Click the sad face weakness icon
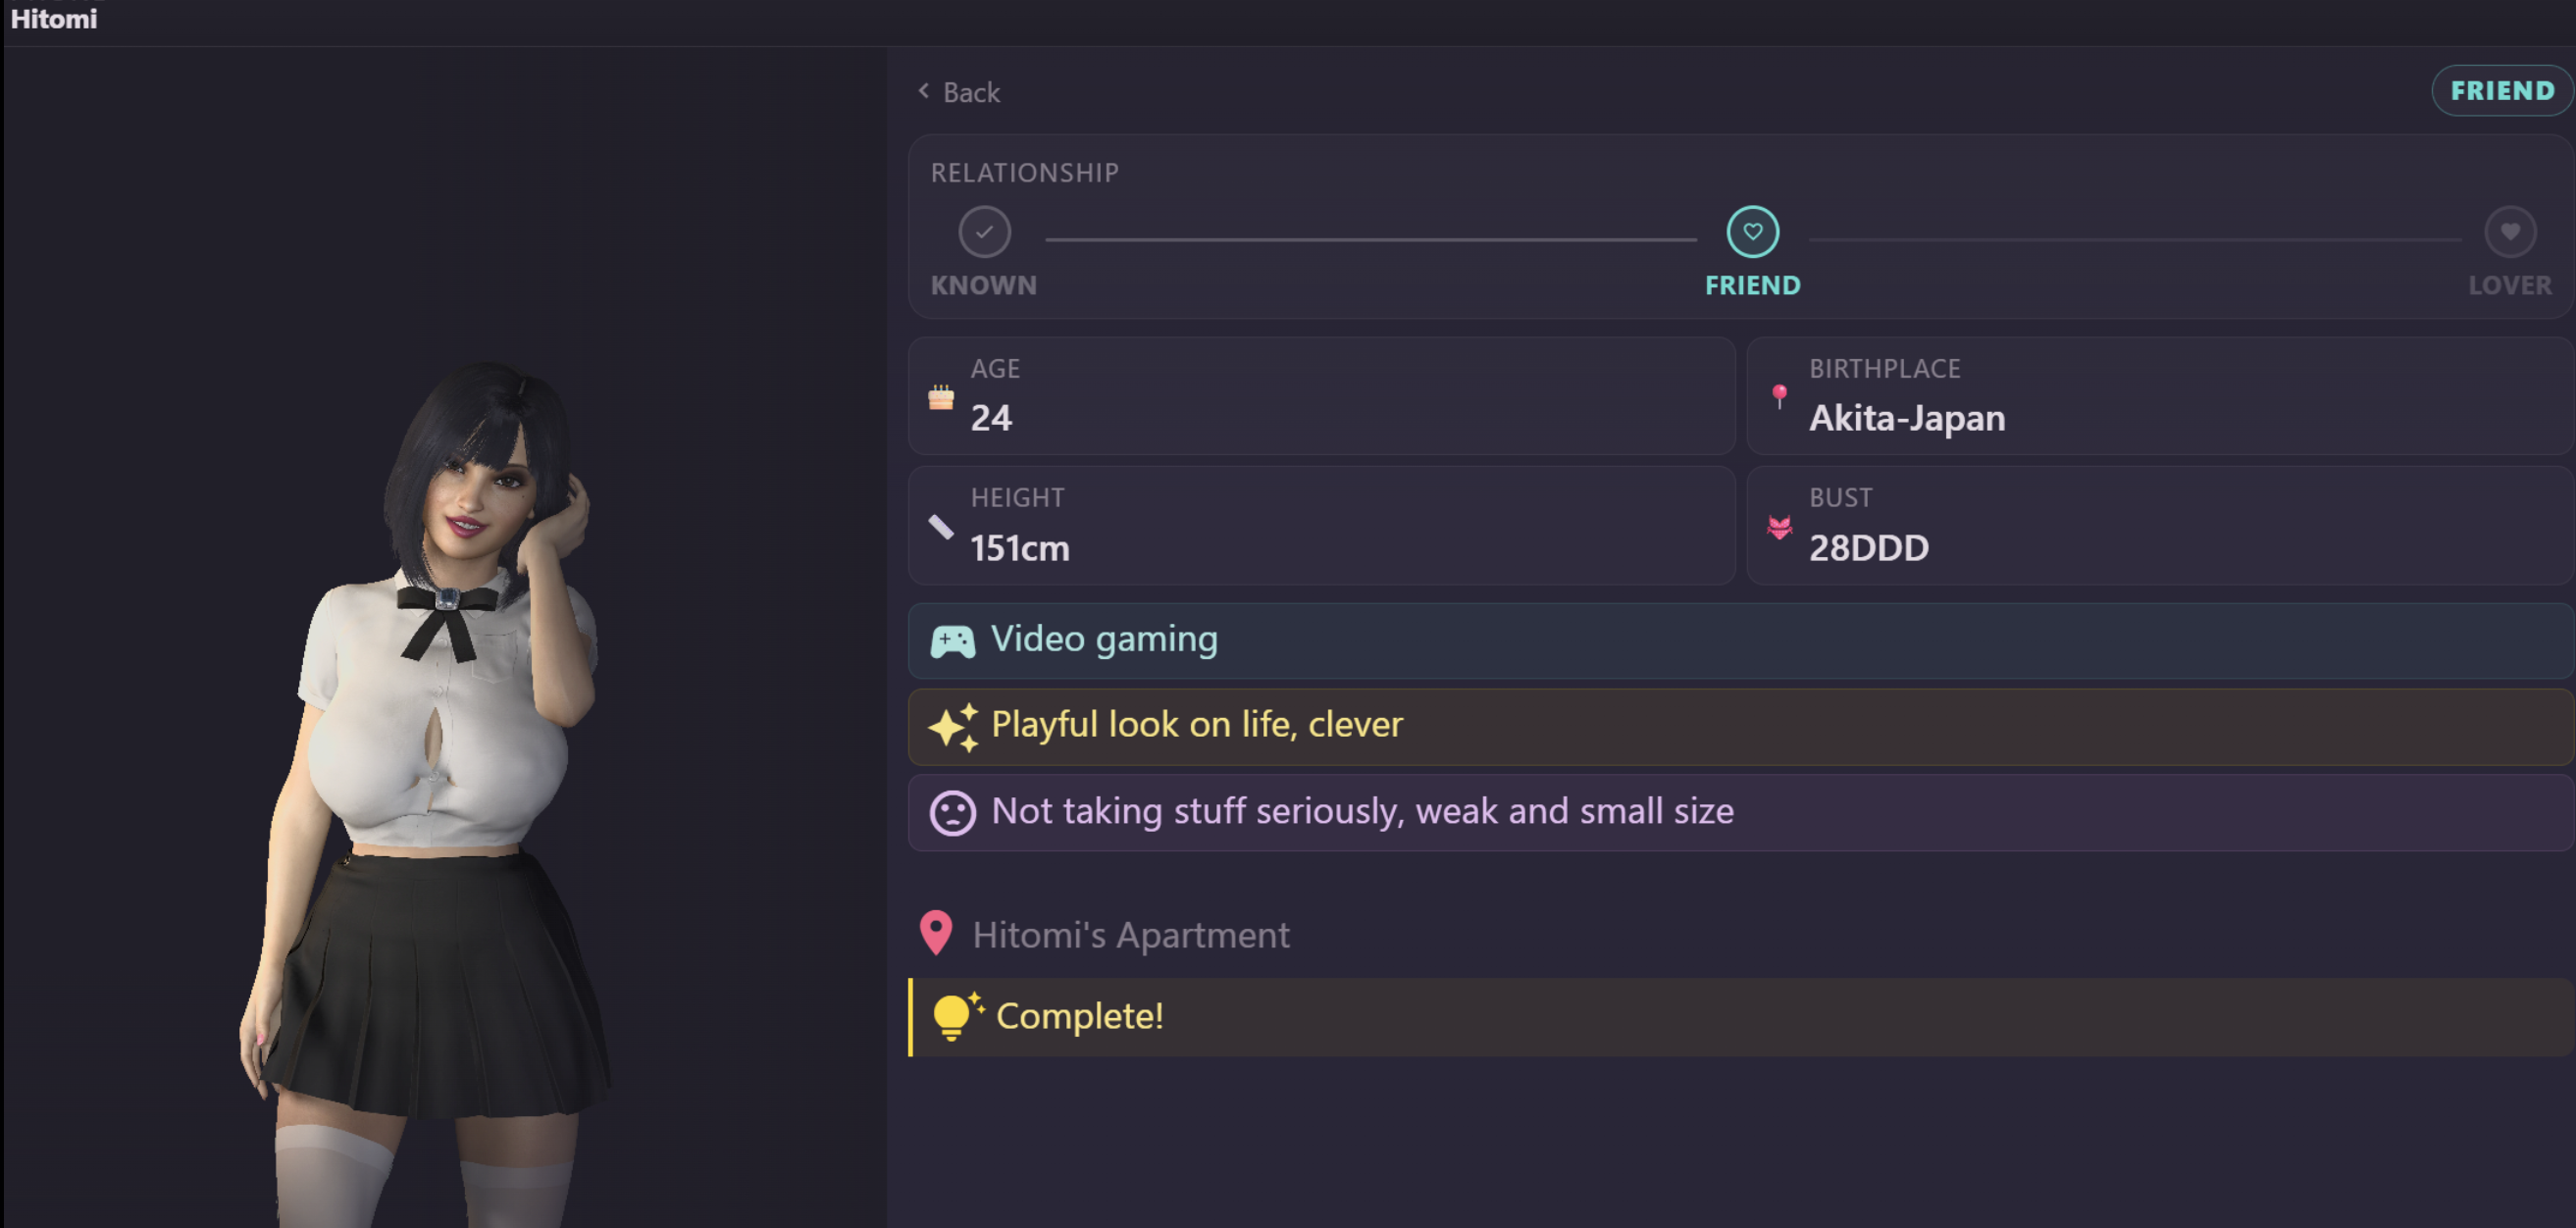2576x1228 pixels. click(952, 813)
